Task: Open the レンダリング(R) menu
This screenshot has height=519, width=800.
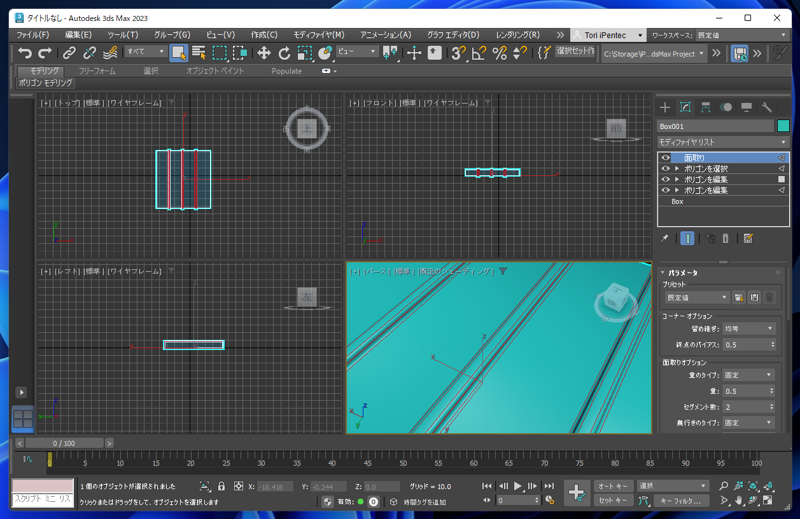Action: tap(517, 35)
